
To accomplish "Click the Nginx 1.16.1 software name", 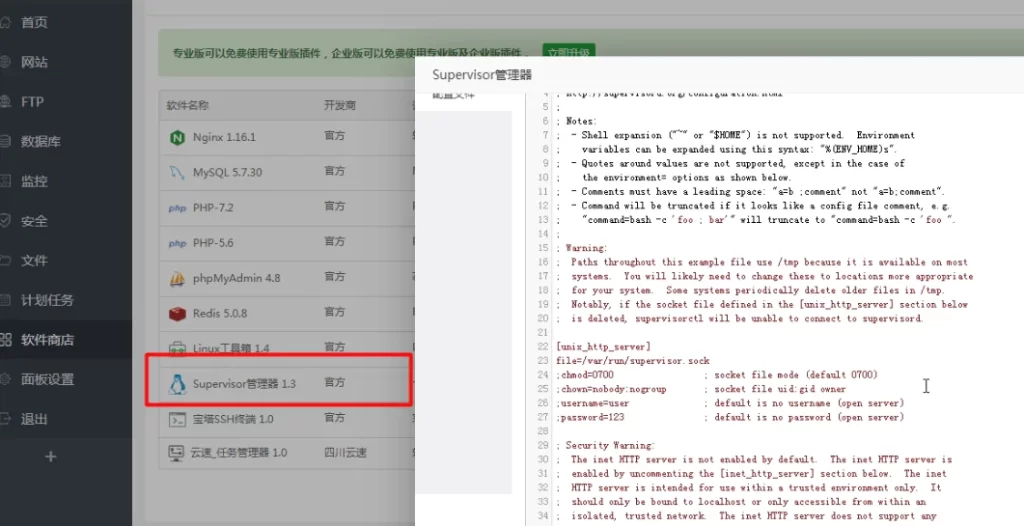I will [x=224, y=137].
